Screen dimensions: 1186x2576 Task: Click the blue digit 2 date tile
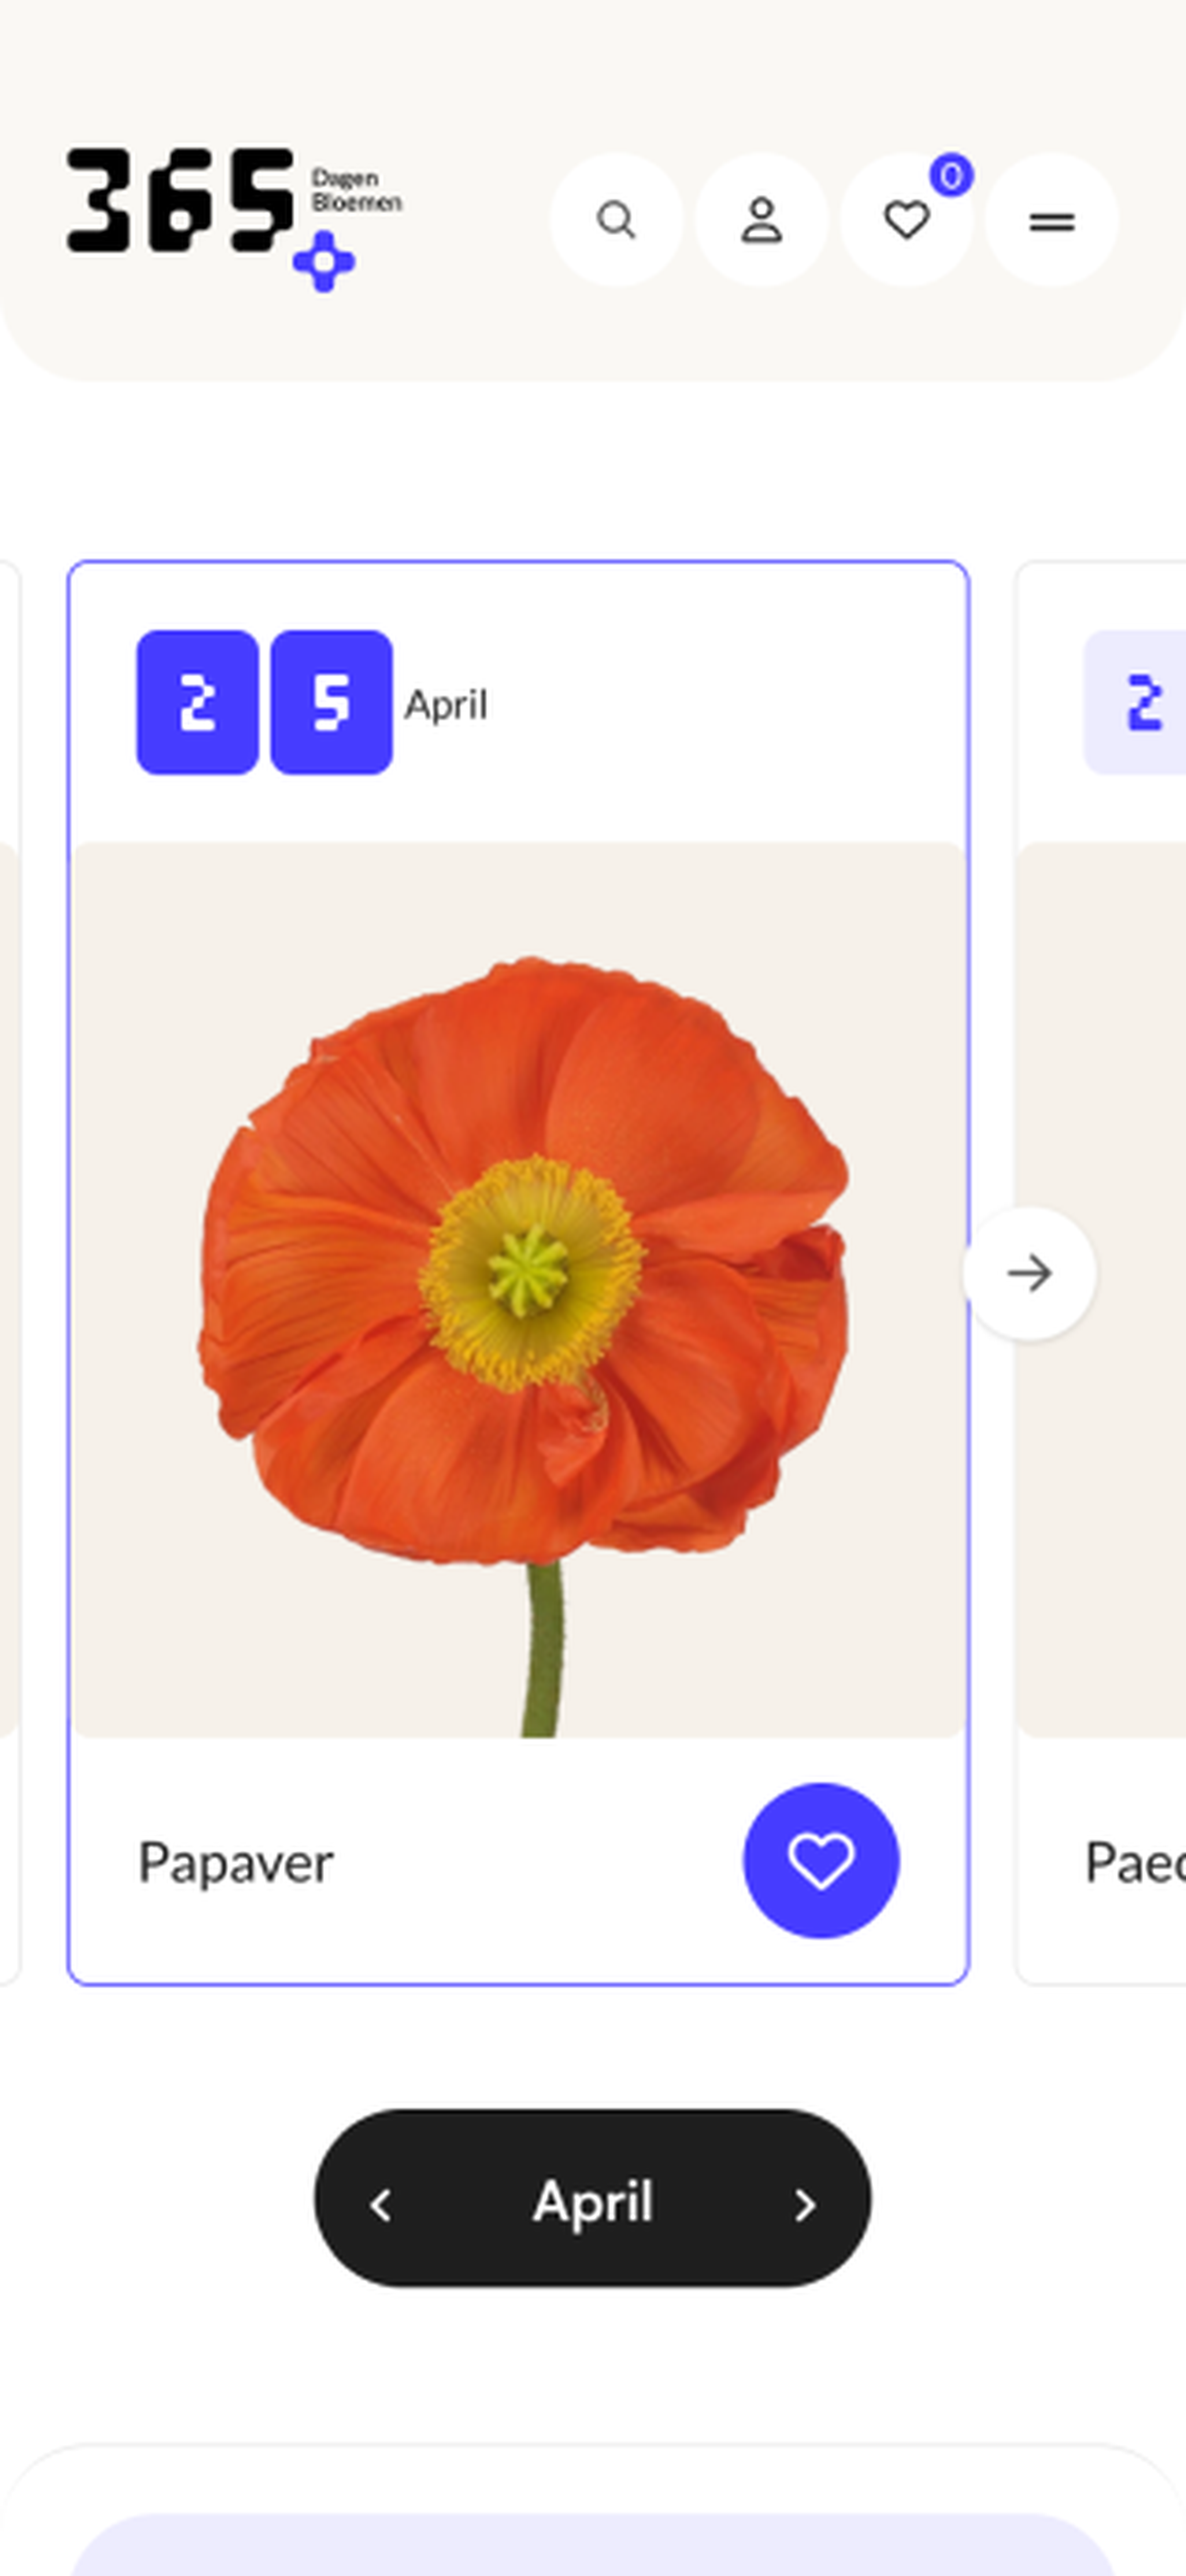click(197, 702)
